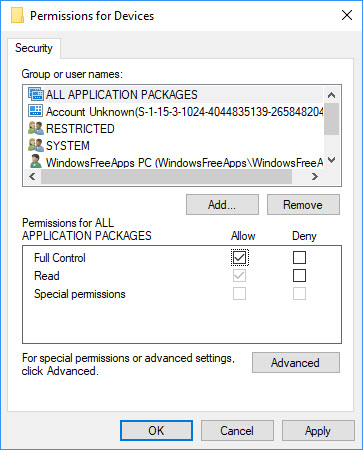Click the vertical scrollbar thumb in user list
The height and width of the screenshot is (450, 363).
(x=331, y=119)
